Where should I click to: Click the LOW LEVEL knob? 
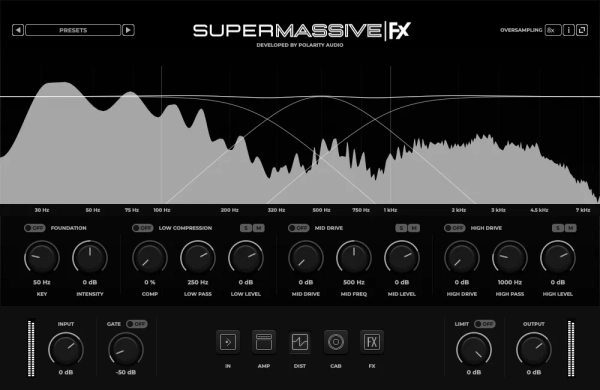tap(246, 258)
